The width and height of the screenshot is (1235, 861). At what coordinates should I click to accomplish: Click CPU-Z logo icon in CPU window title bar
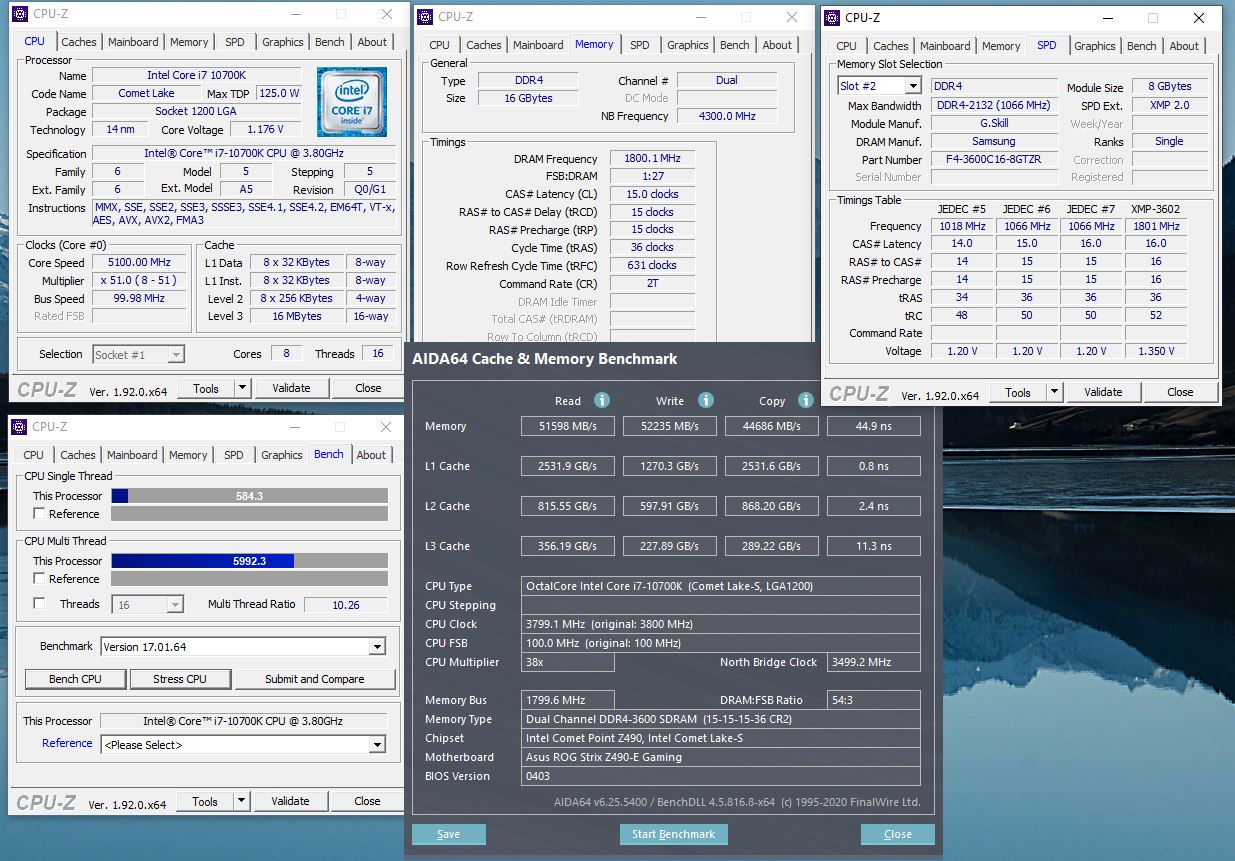pyautogui.click(x=19, y=15)
